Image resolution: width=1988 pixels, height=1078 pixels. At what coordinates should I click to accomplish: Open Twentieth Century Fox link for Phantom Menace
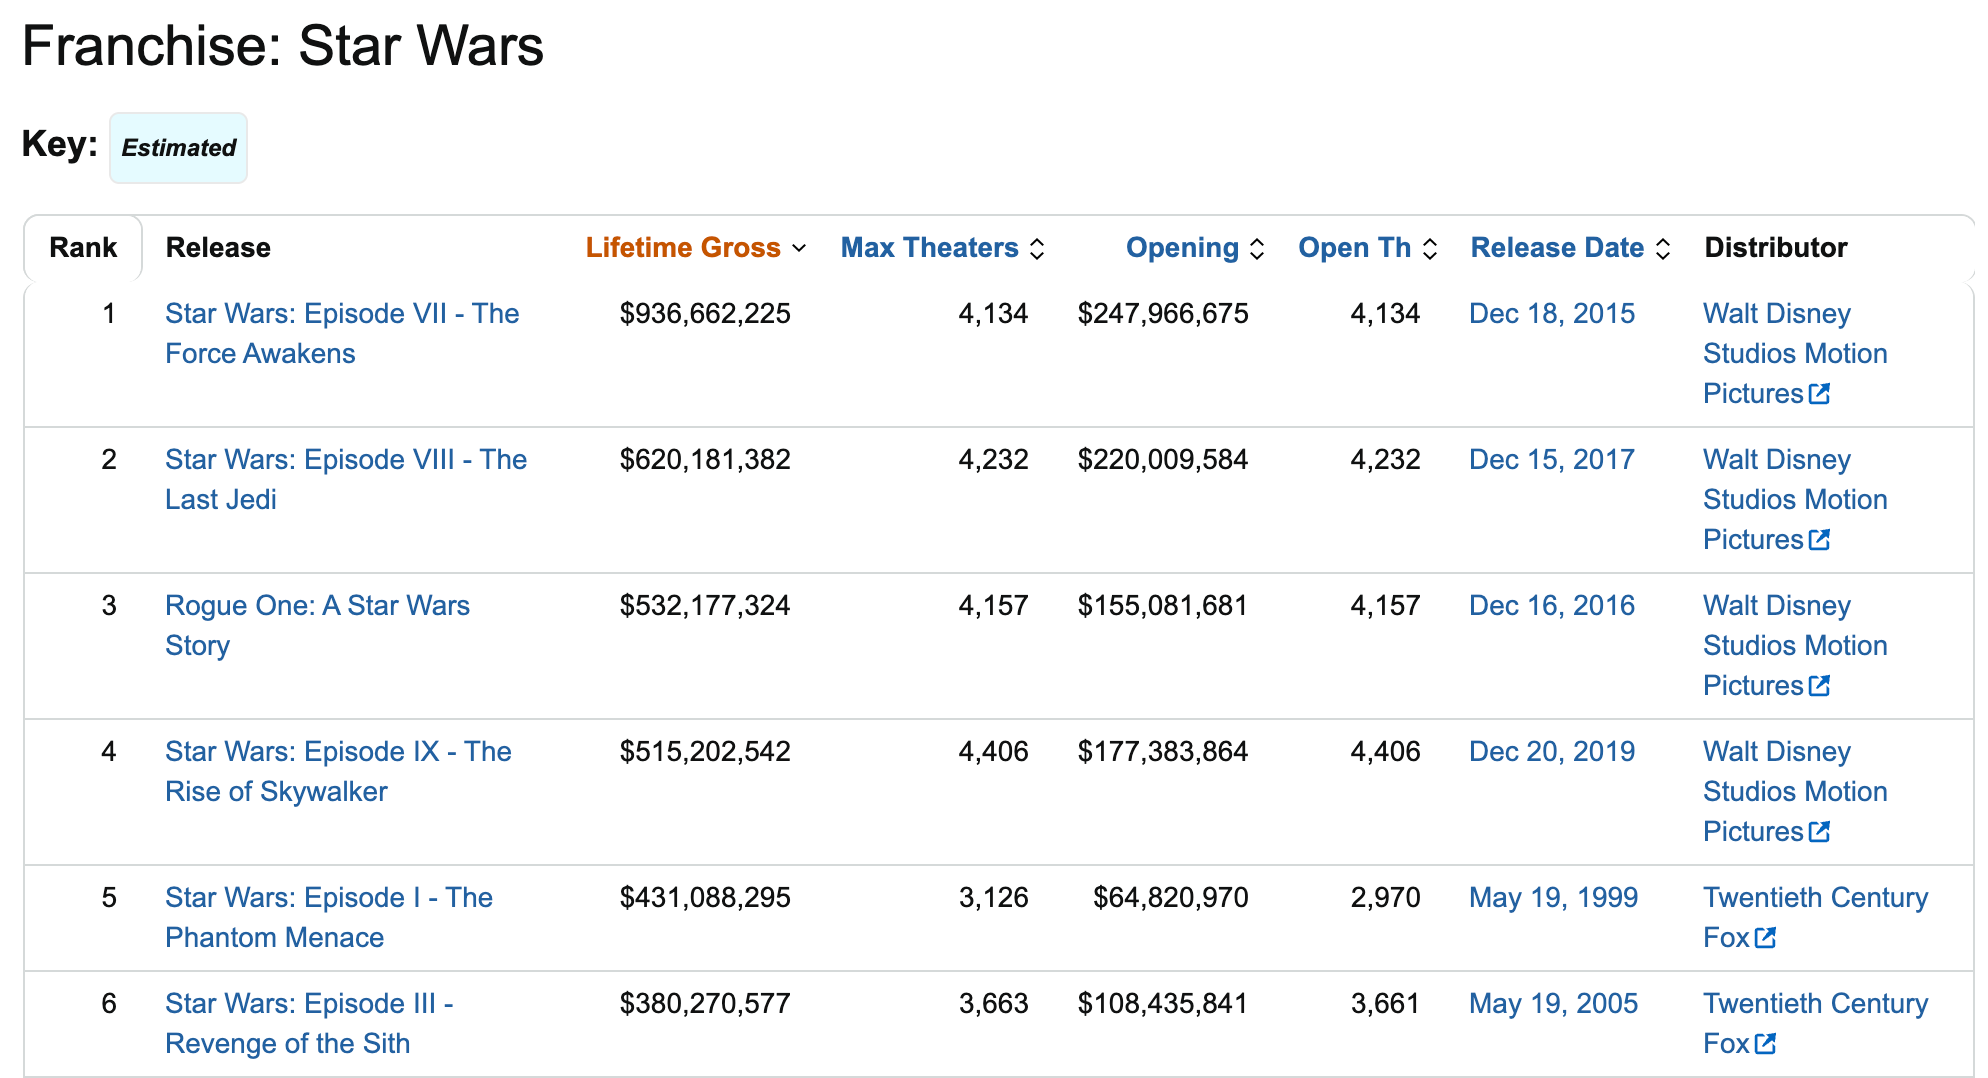[1815, 918]
